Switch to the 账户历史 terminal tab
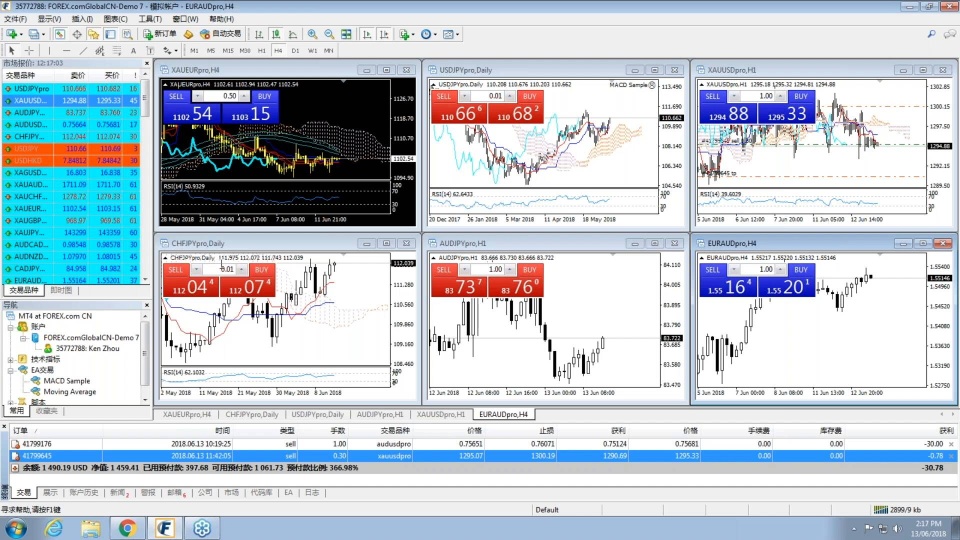 84,492
